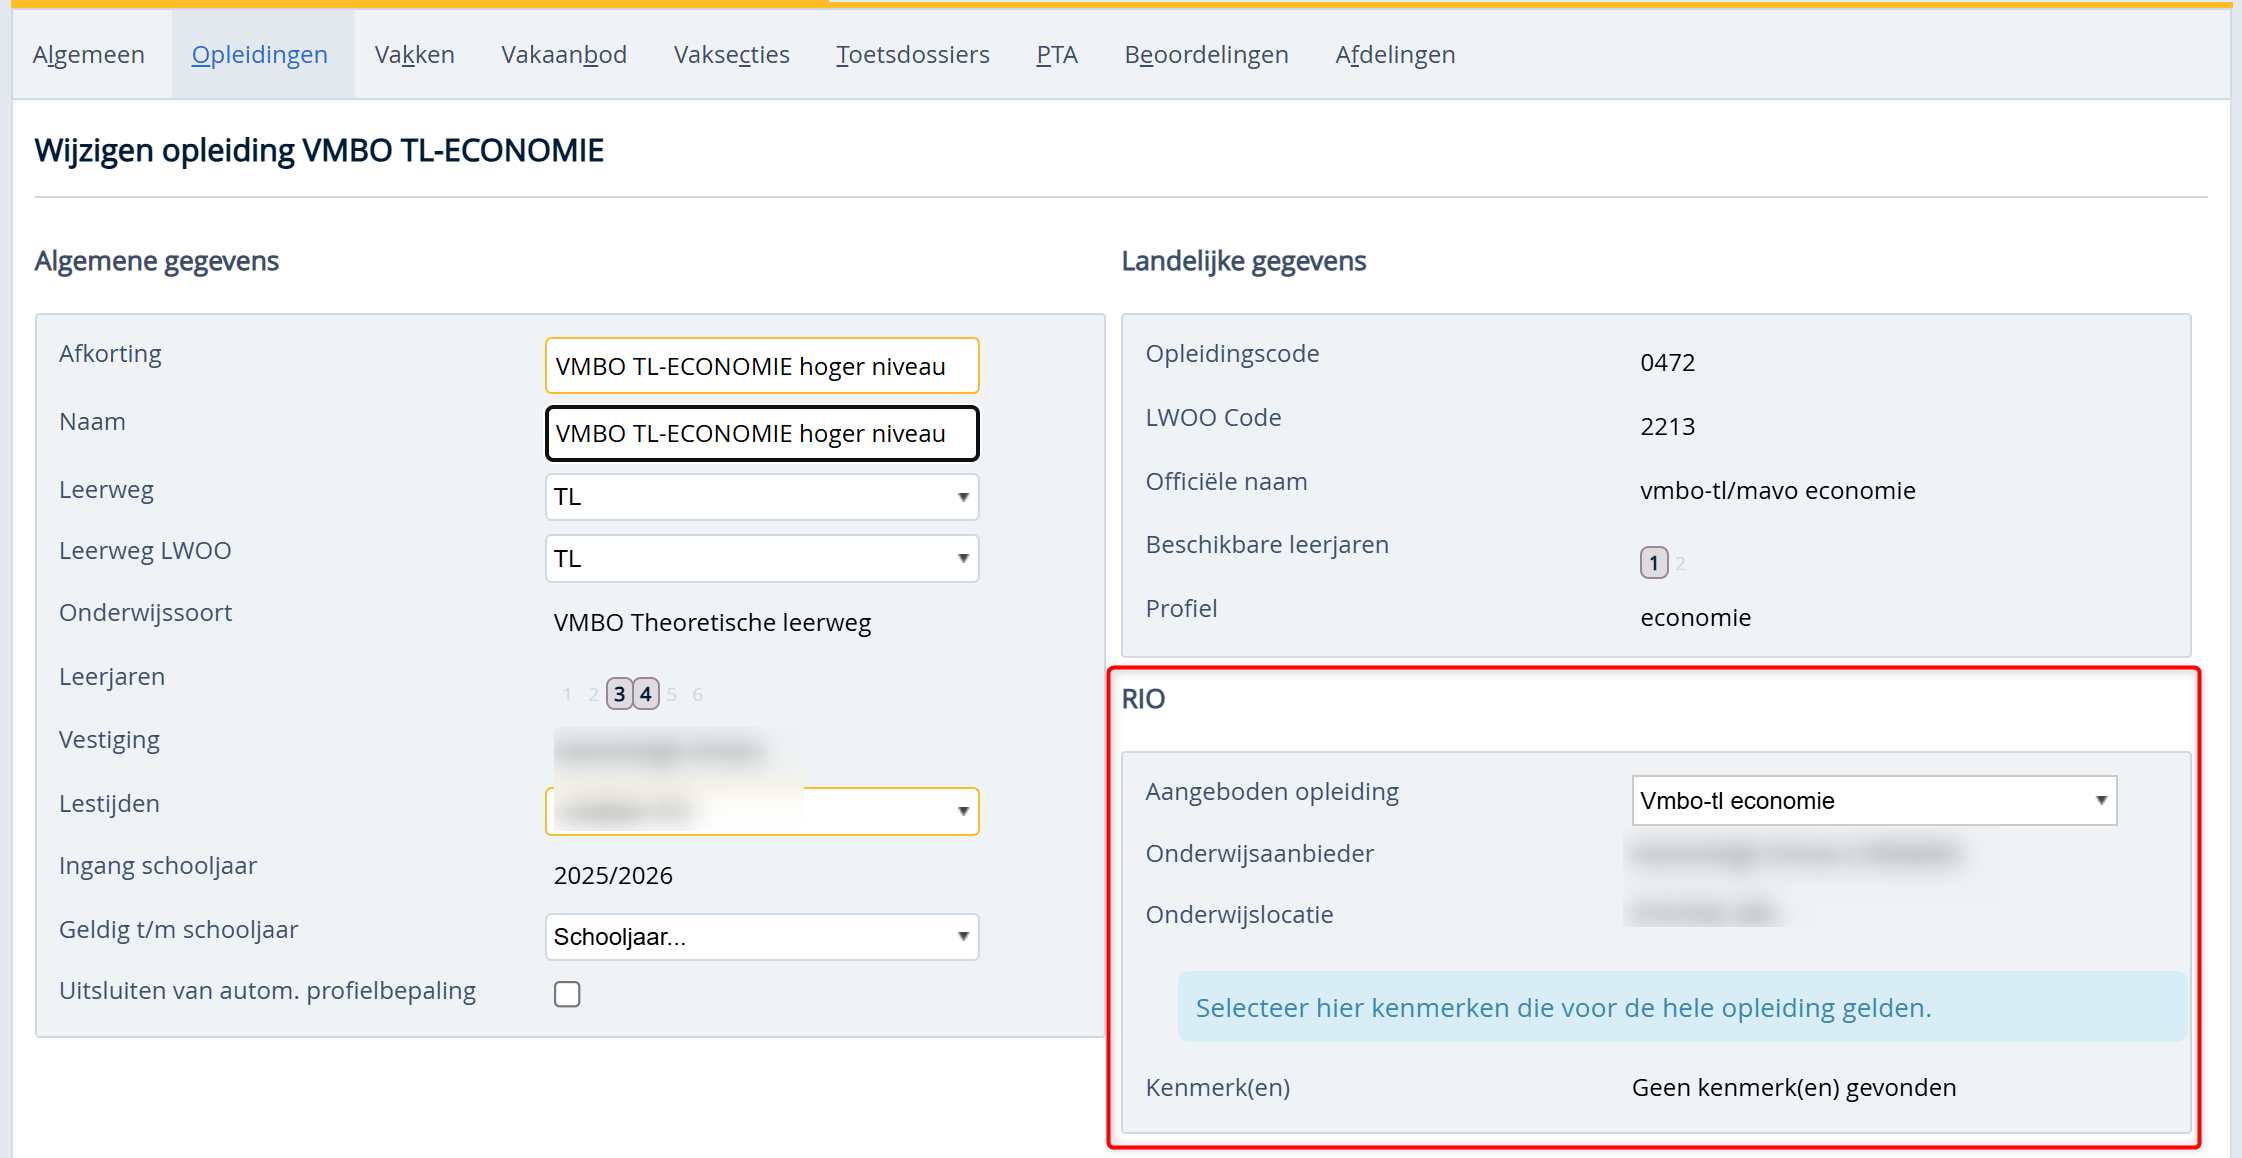Viewport: 2242px width, 1158px height.
Task: Click beschikbaar leerjaar 1 badge
Action: (1654, 563)
